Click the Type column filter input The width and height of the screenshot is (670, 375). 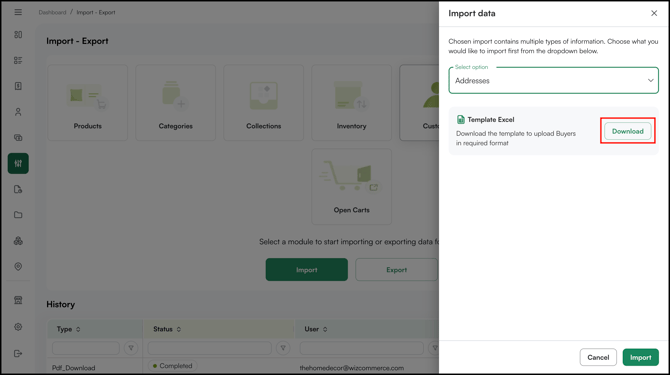click(x=86, y=348)
